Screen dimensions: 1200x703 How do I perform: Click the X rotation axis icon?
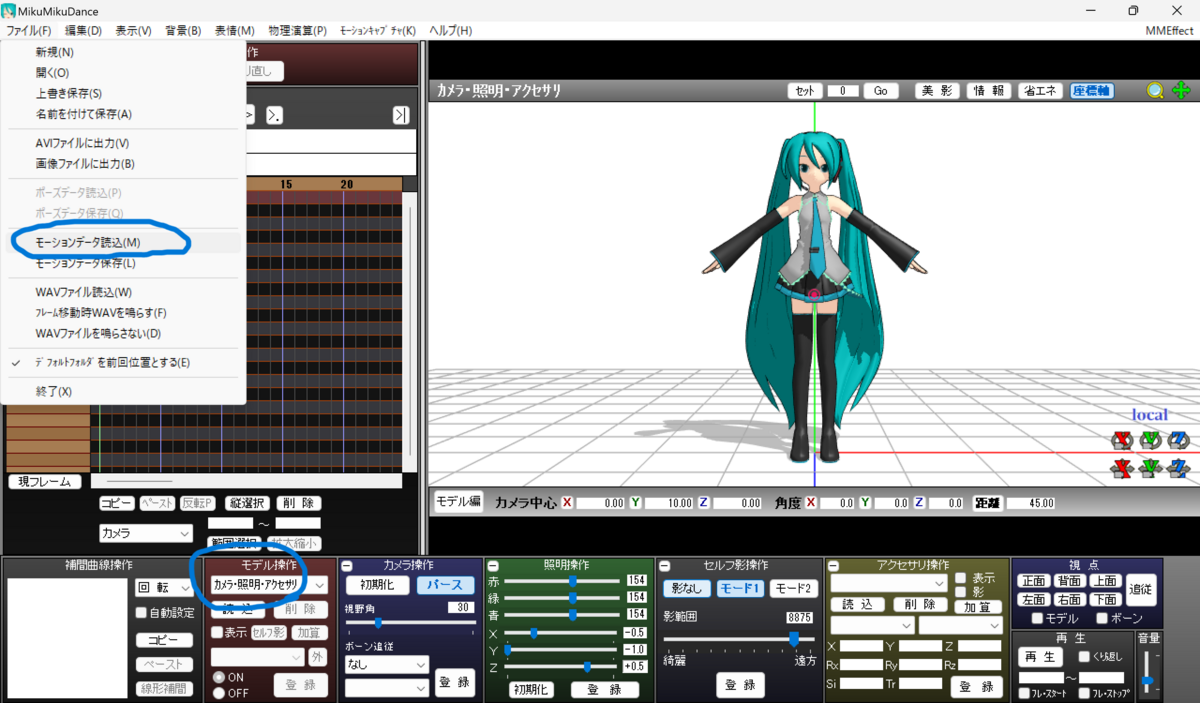[1123, 440]
